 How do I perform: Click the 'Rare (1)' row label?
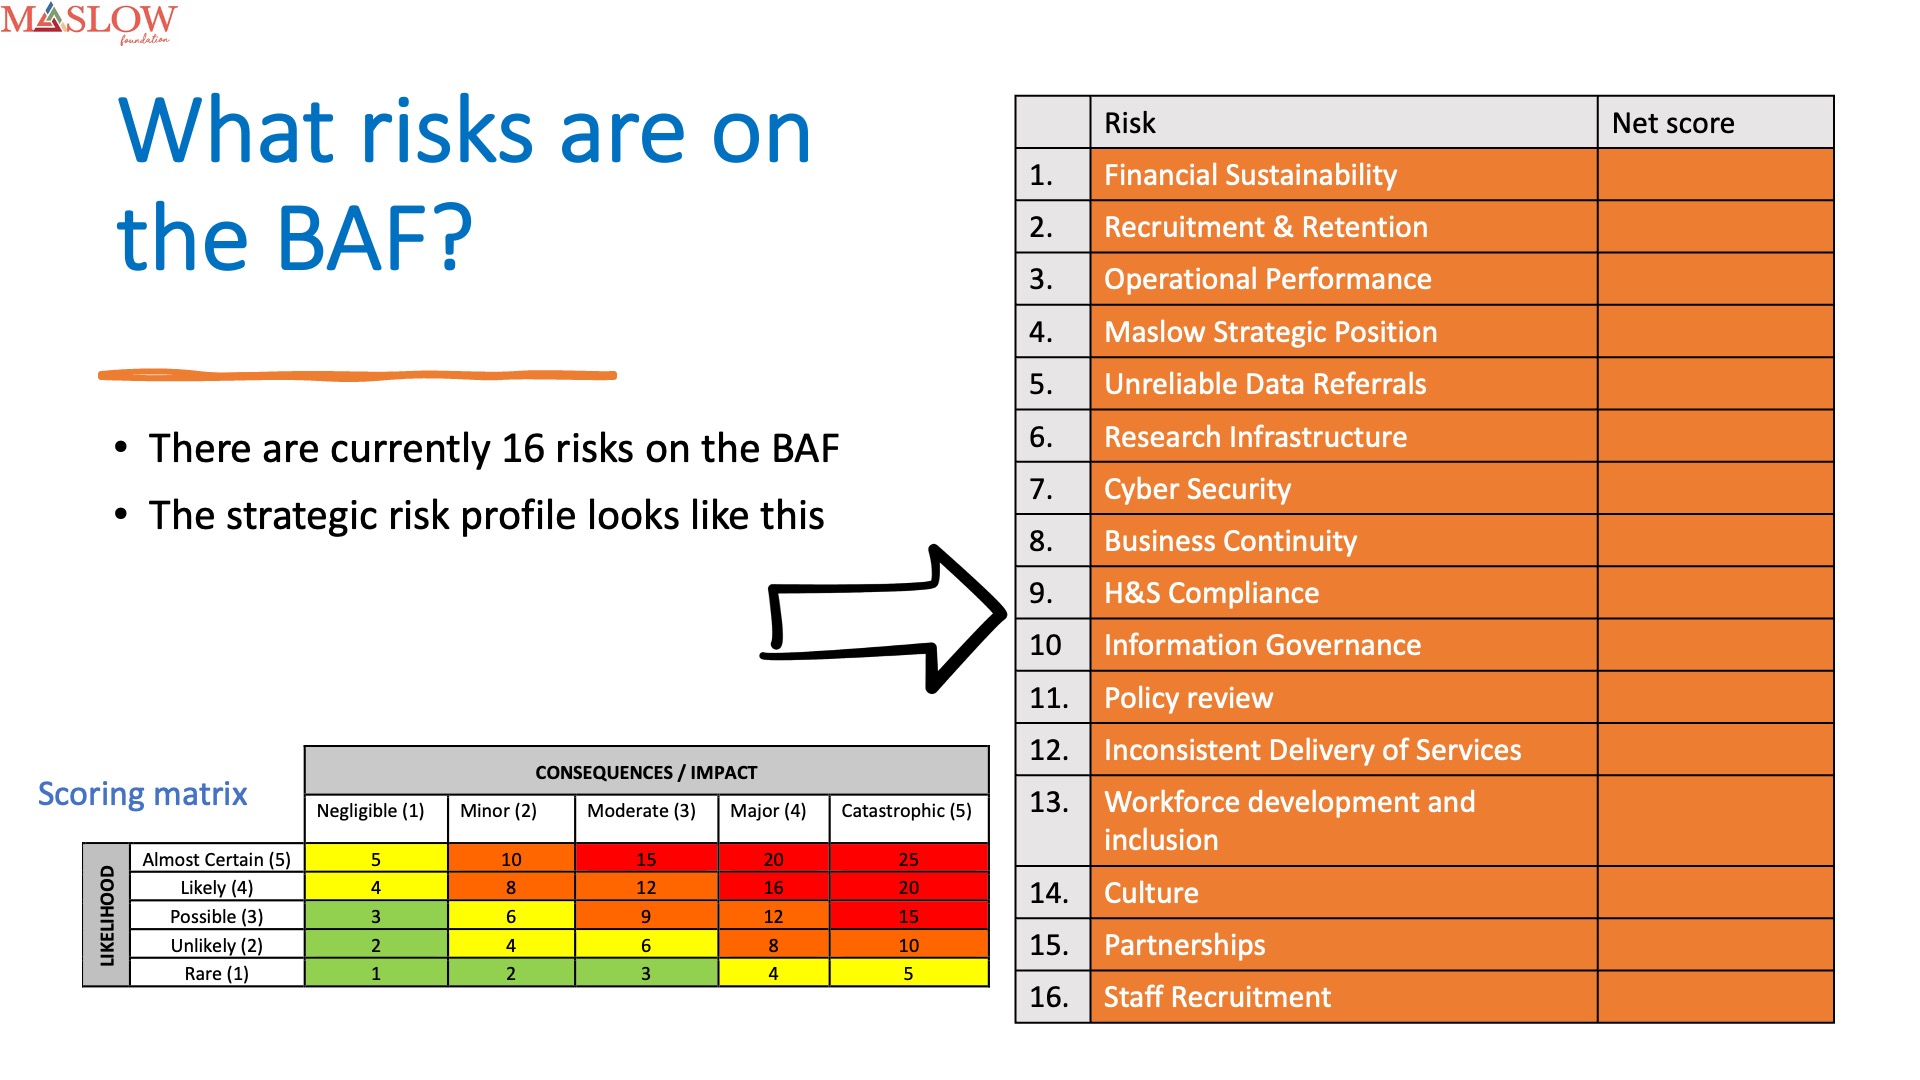coord(216,974)
